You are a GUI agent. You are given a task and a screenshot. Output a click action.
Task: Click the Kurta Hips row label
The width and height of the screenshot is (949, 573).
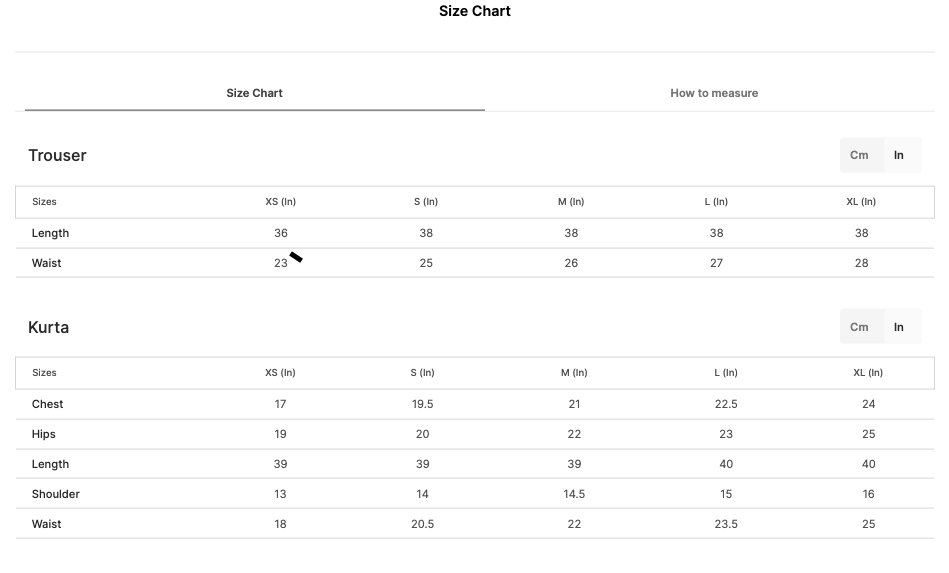tap(44, 434)
